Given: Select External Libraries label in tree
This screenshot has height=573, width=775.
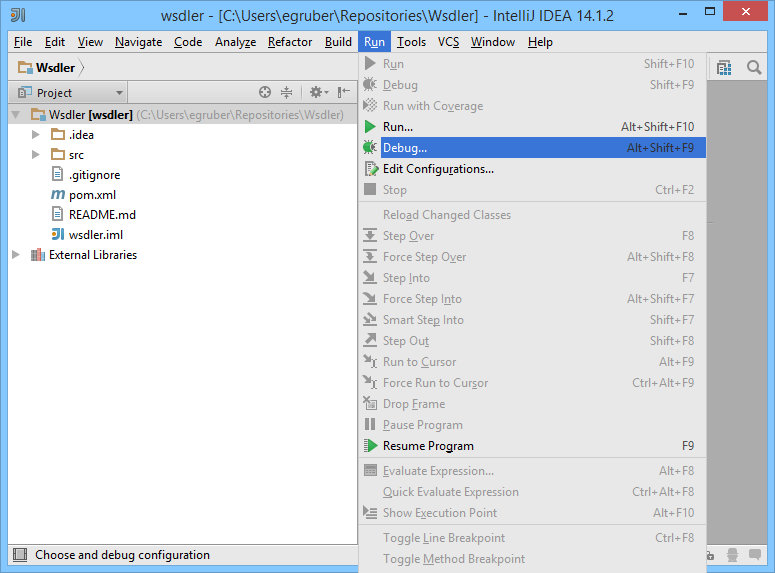Looking at the screenshot, I should click(93, 255).
